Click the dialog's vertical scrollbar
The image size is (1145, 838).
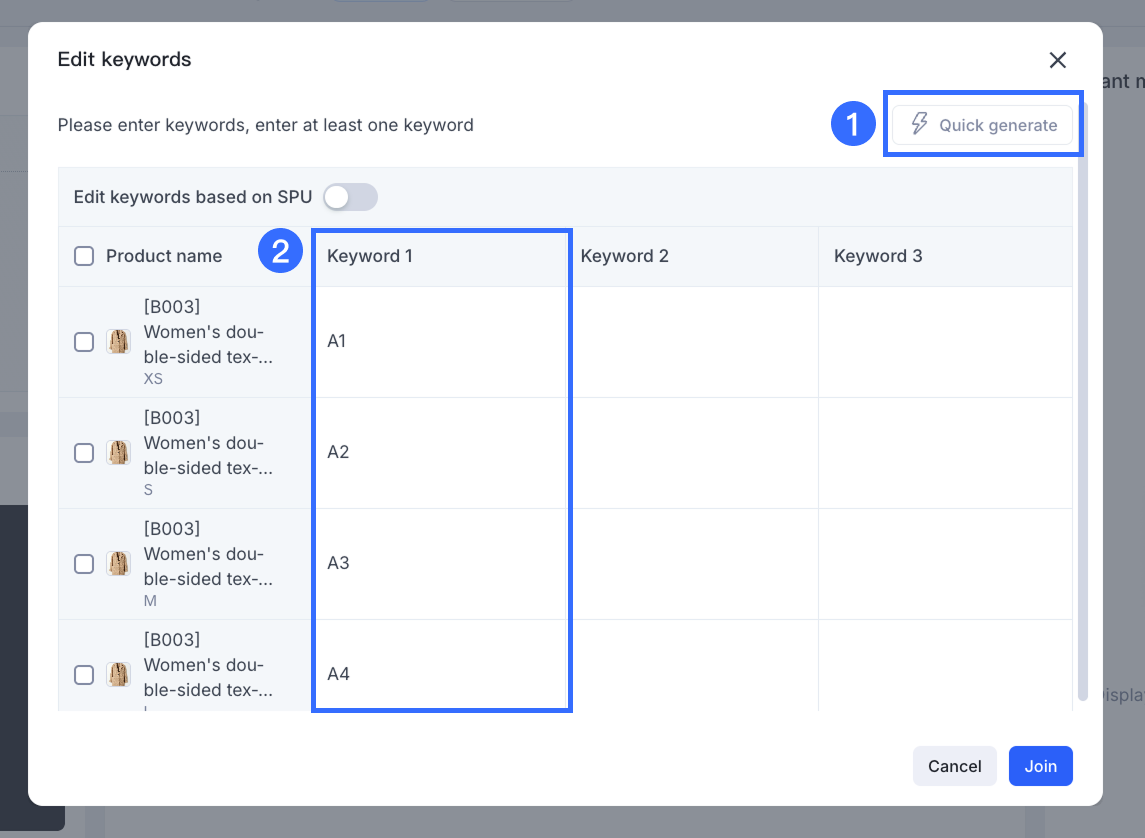pos(1082,400)
